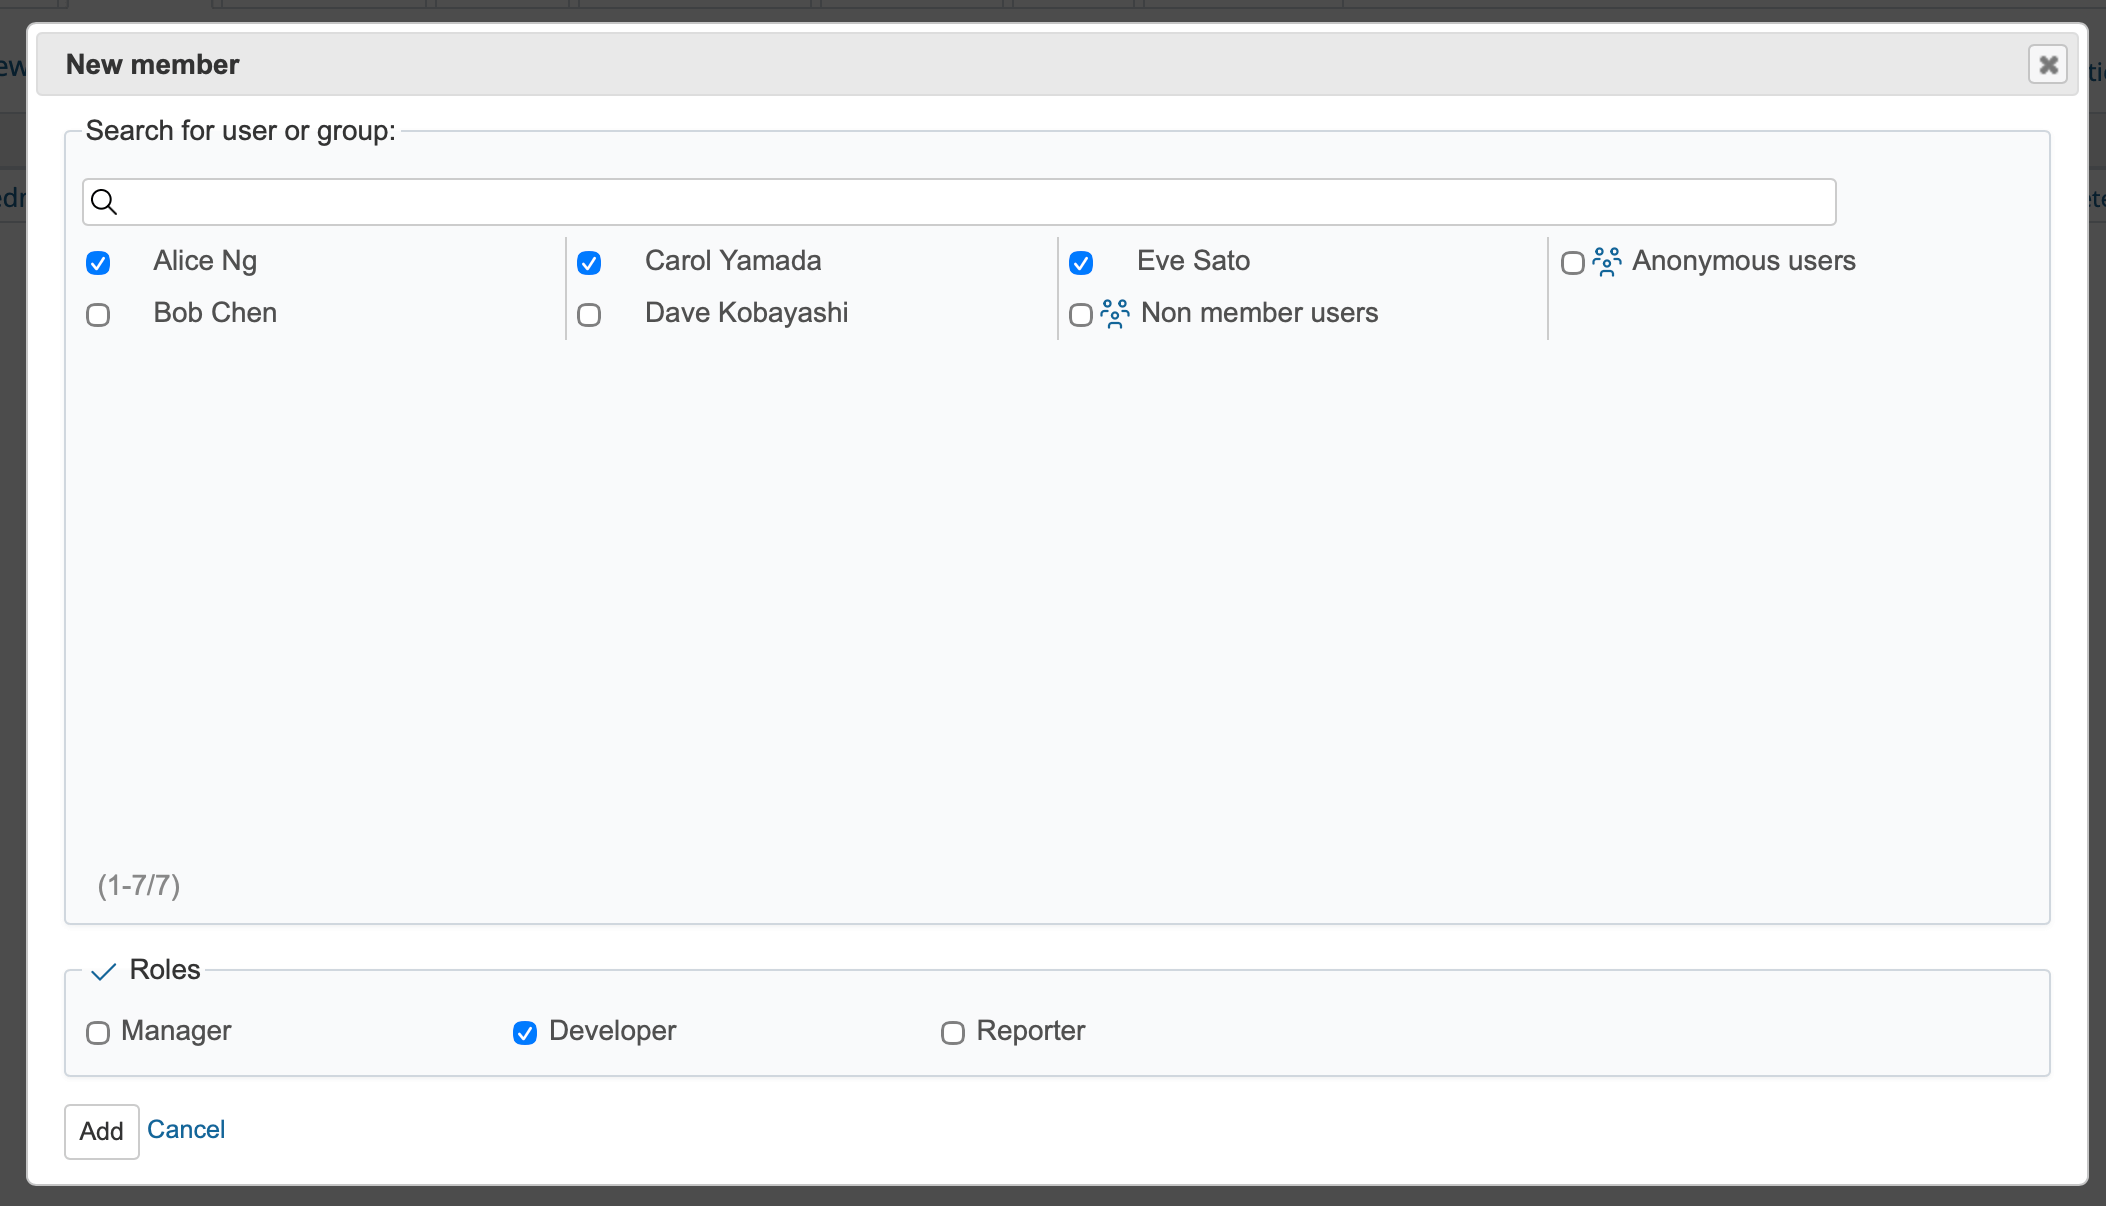Select the Dave Kobayashi checkbox

click(x=589, y=315)
